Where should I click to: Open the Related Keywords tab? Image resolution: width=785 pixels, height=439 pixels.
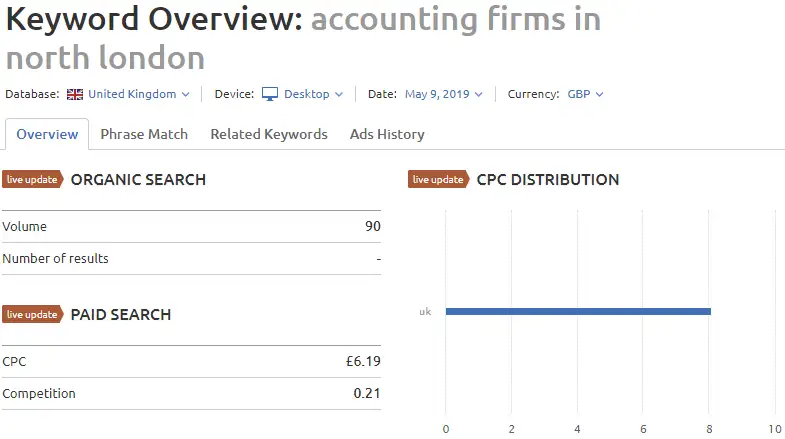pyautogui.click(x=269, y=134)
